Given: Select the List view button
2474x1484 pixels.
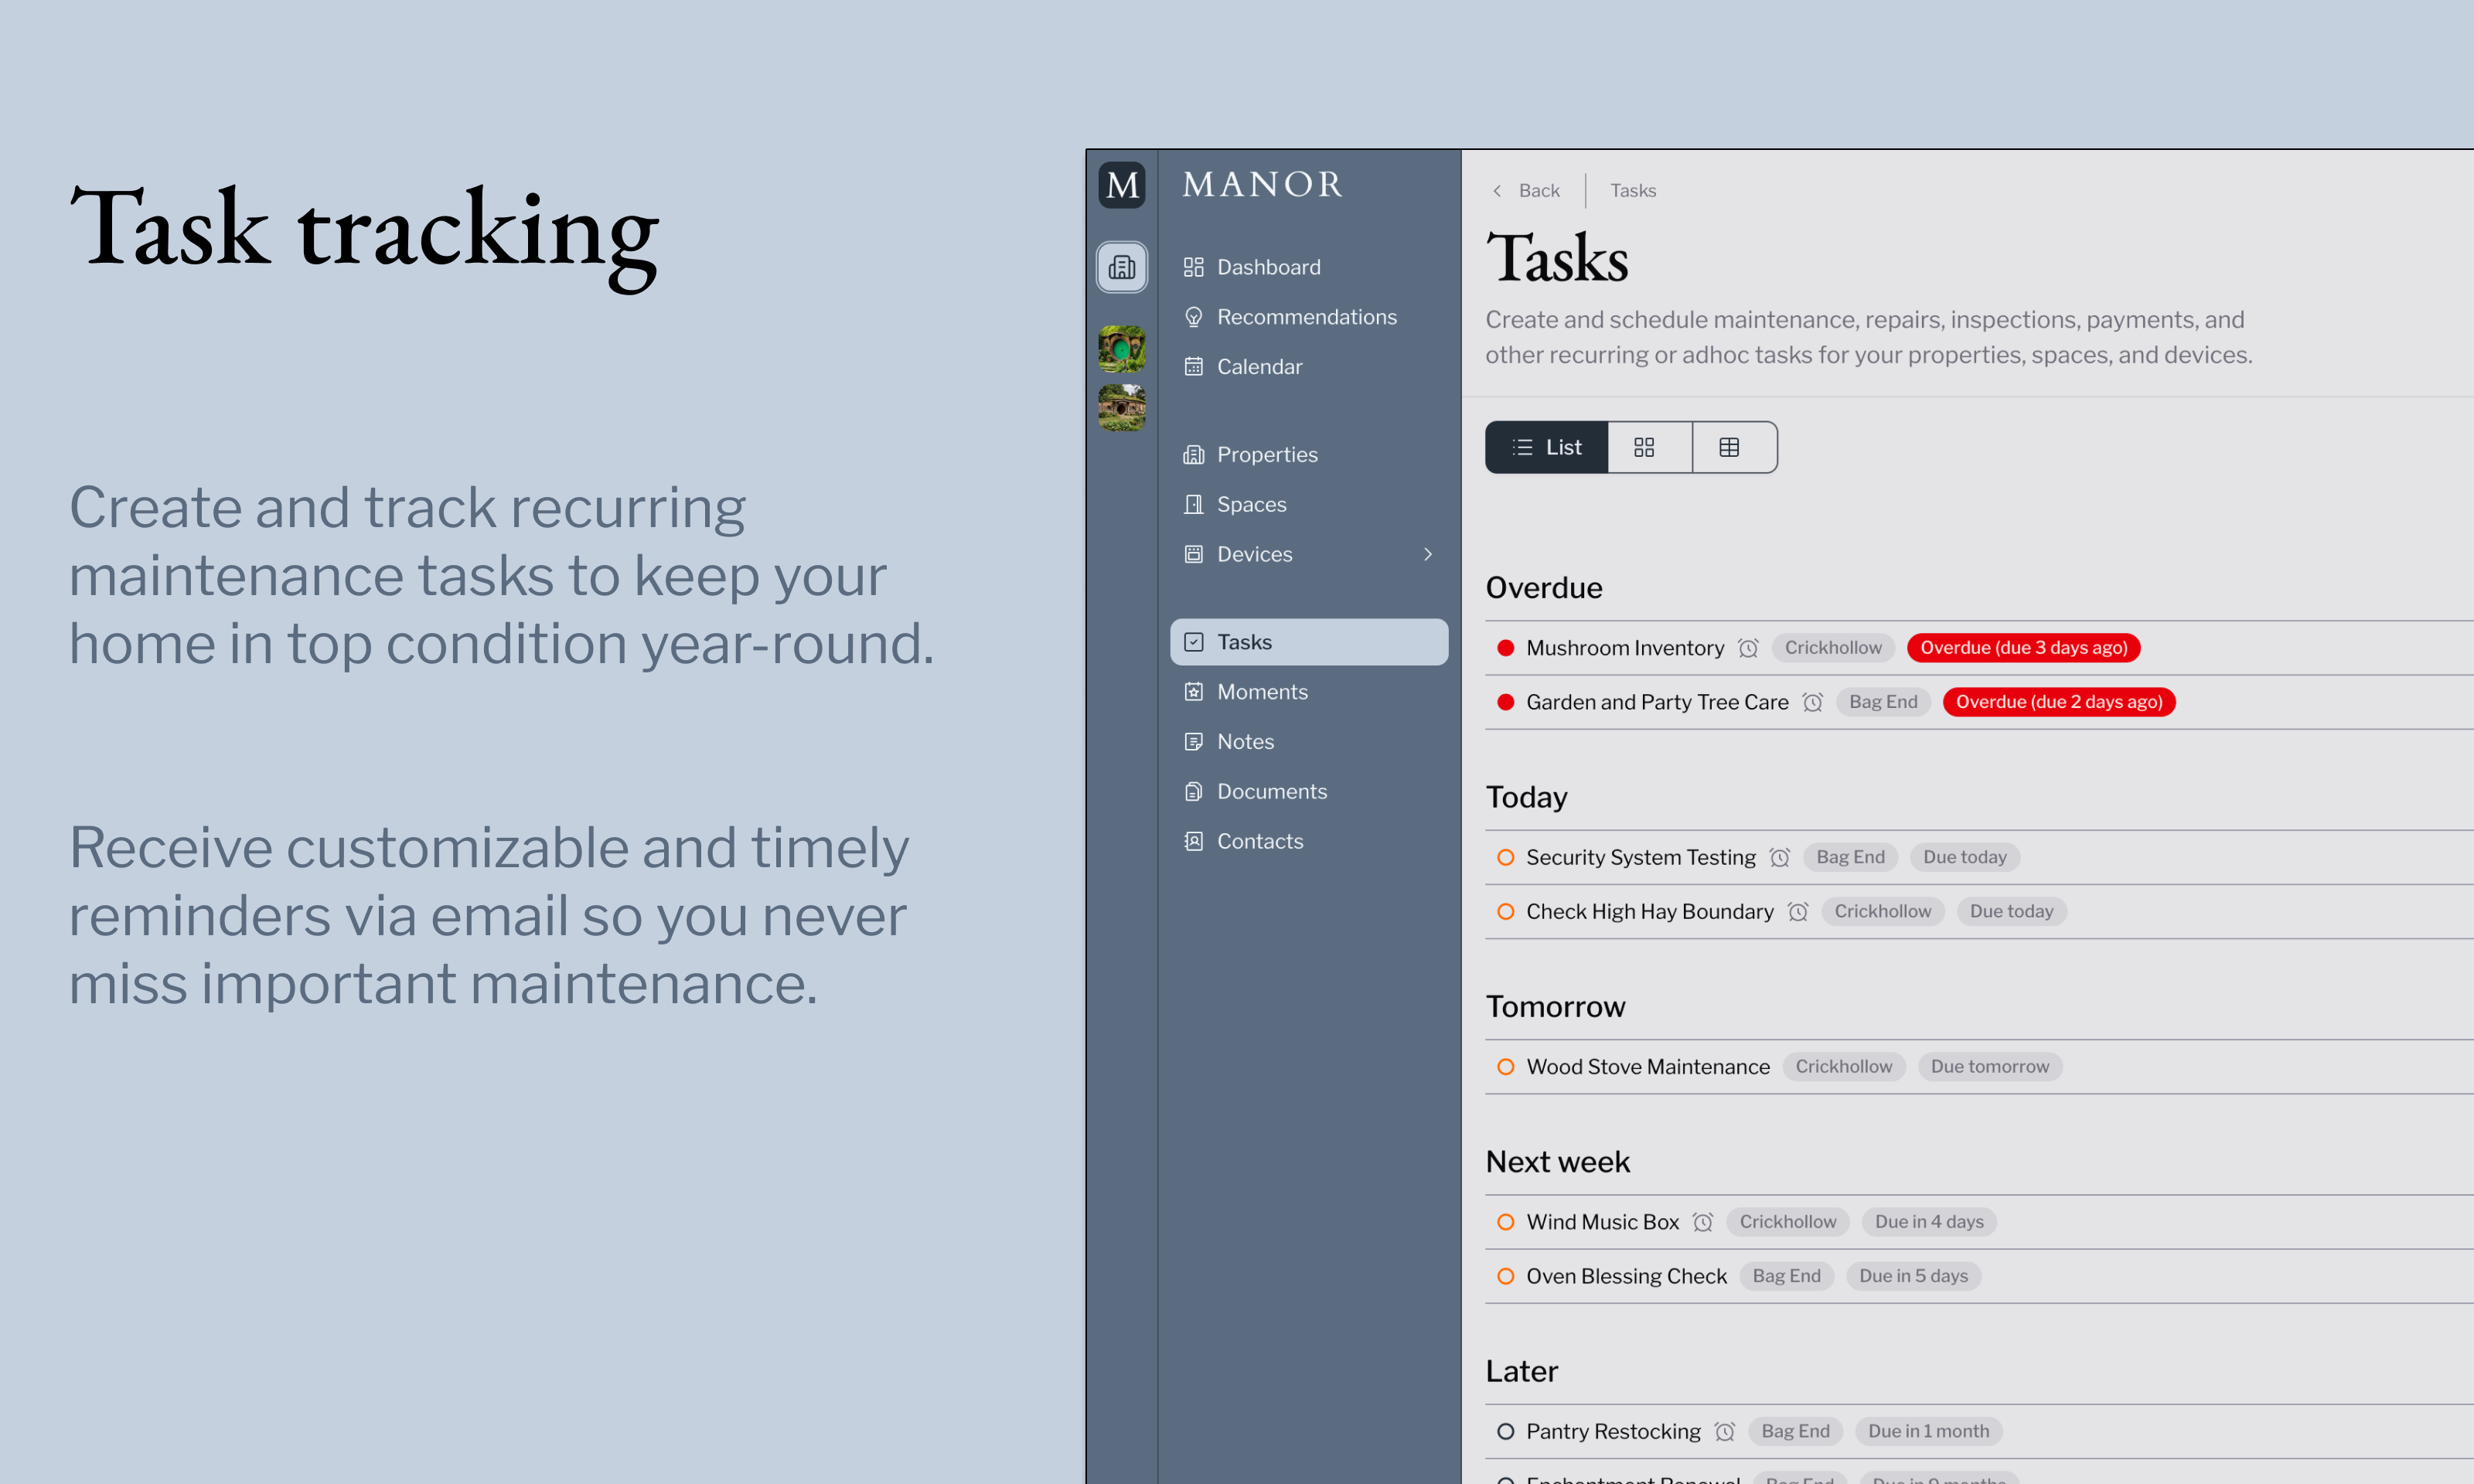Looking at the screenshot, I should pyautogui.click(x=1546, y=447).
